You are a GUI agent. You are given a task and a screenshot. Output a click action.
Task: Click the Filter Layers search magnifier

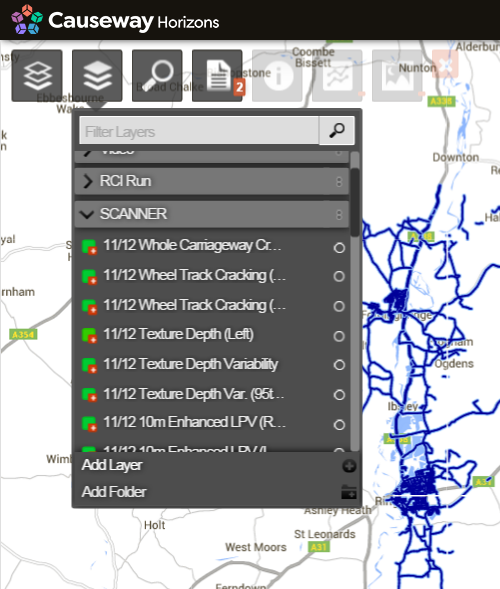337,130
